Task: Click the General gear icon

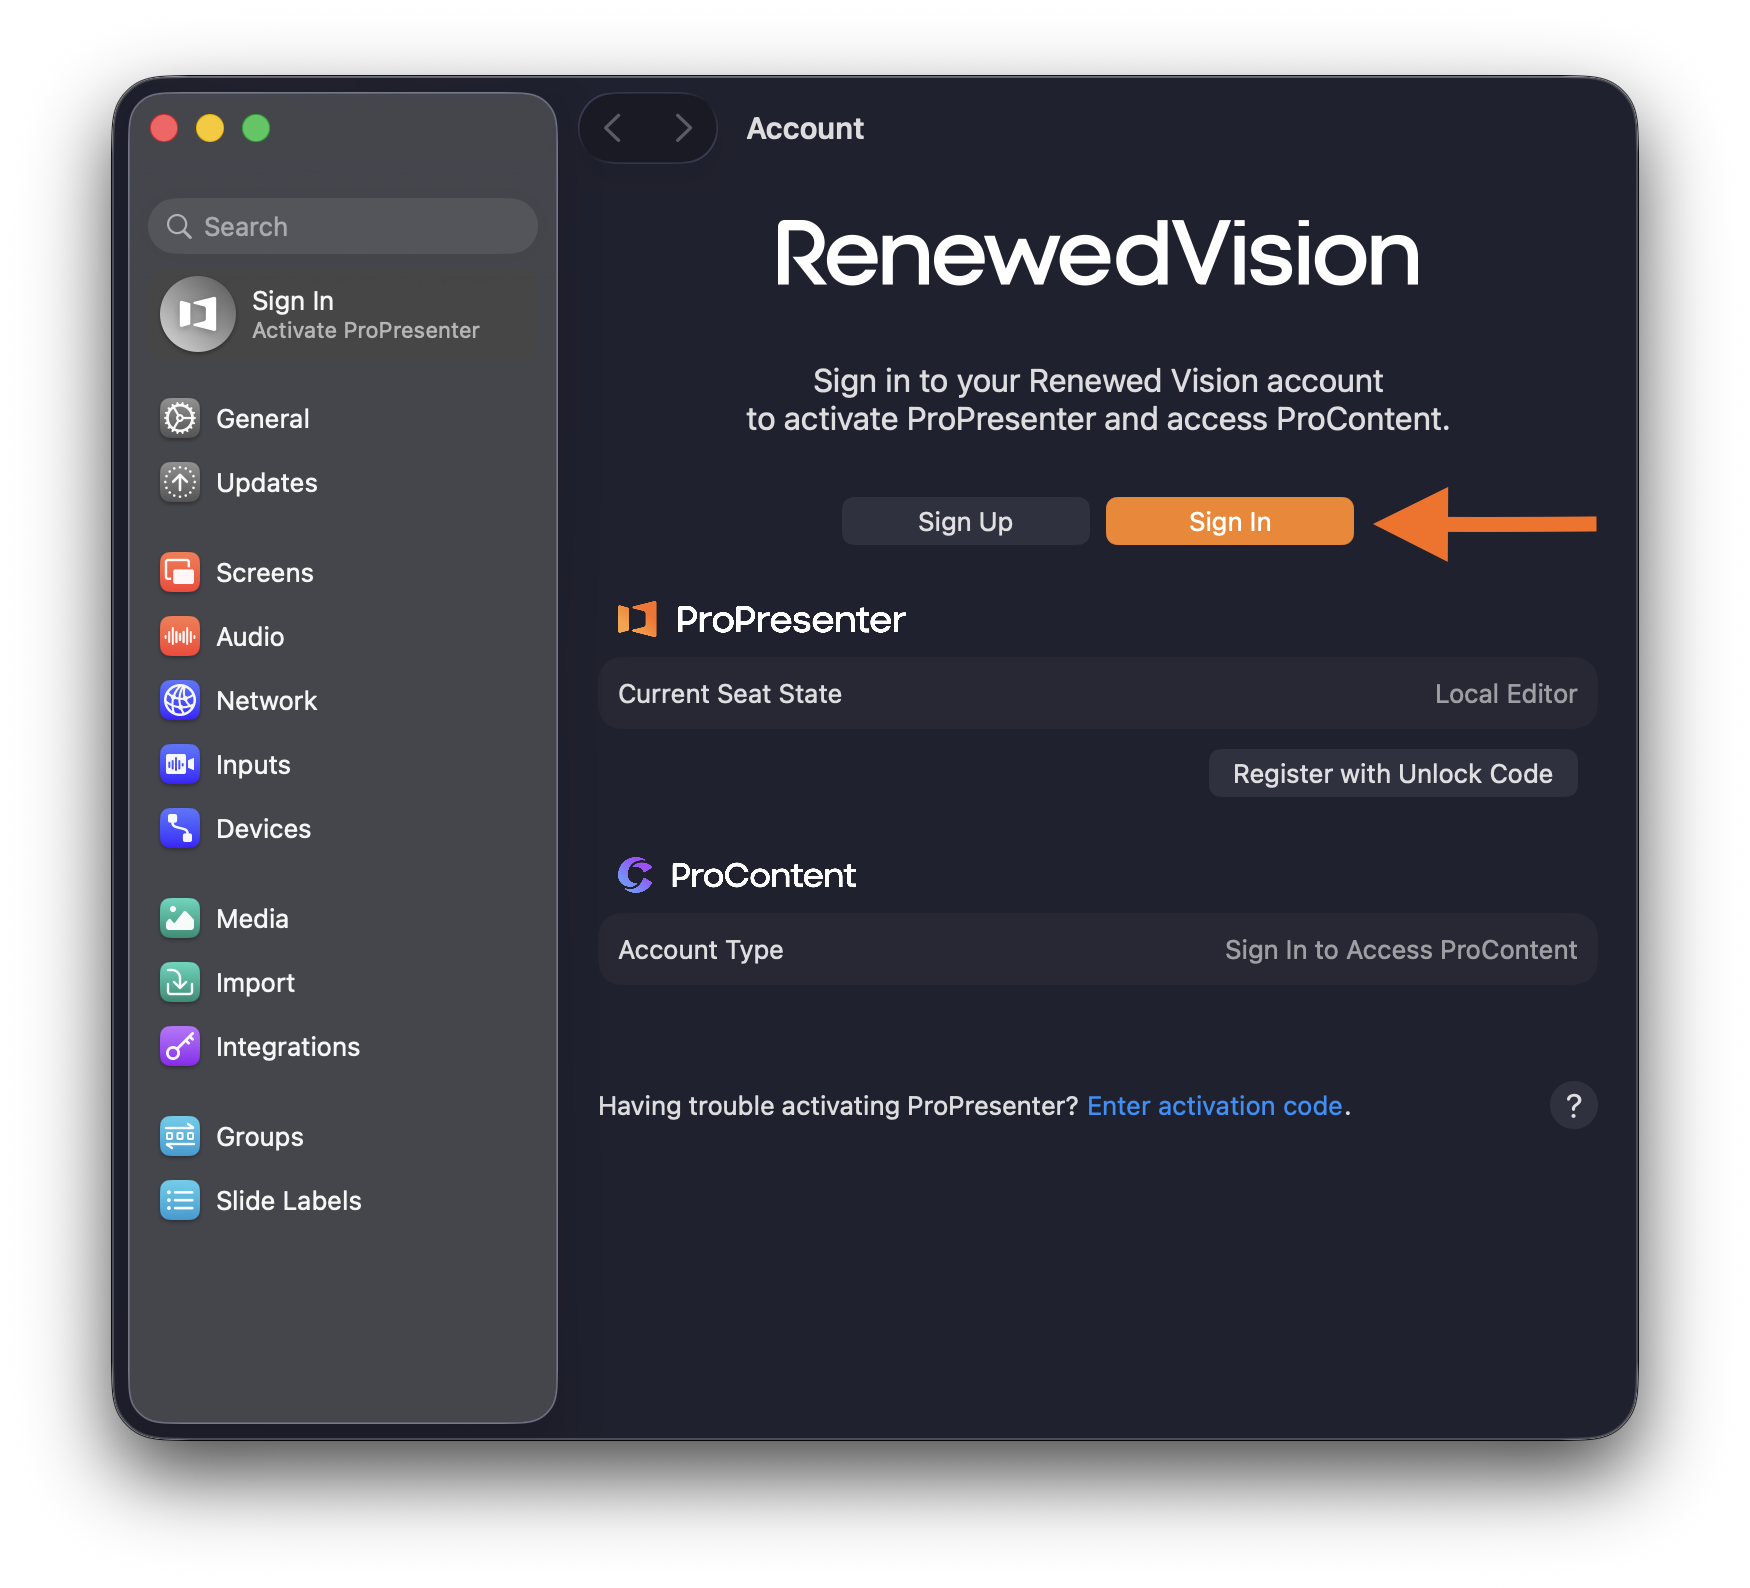Action: (x=180, y=418)
